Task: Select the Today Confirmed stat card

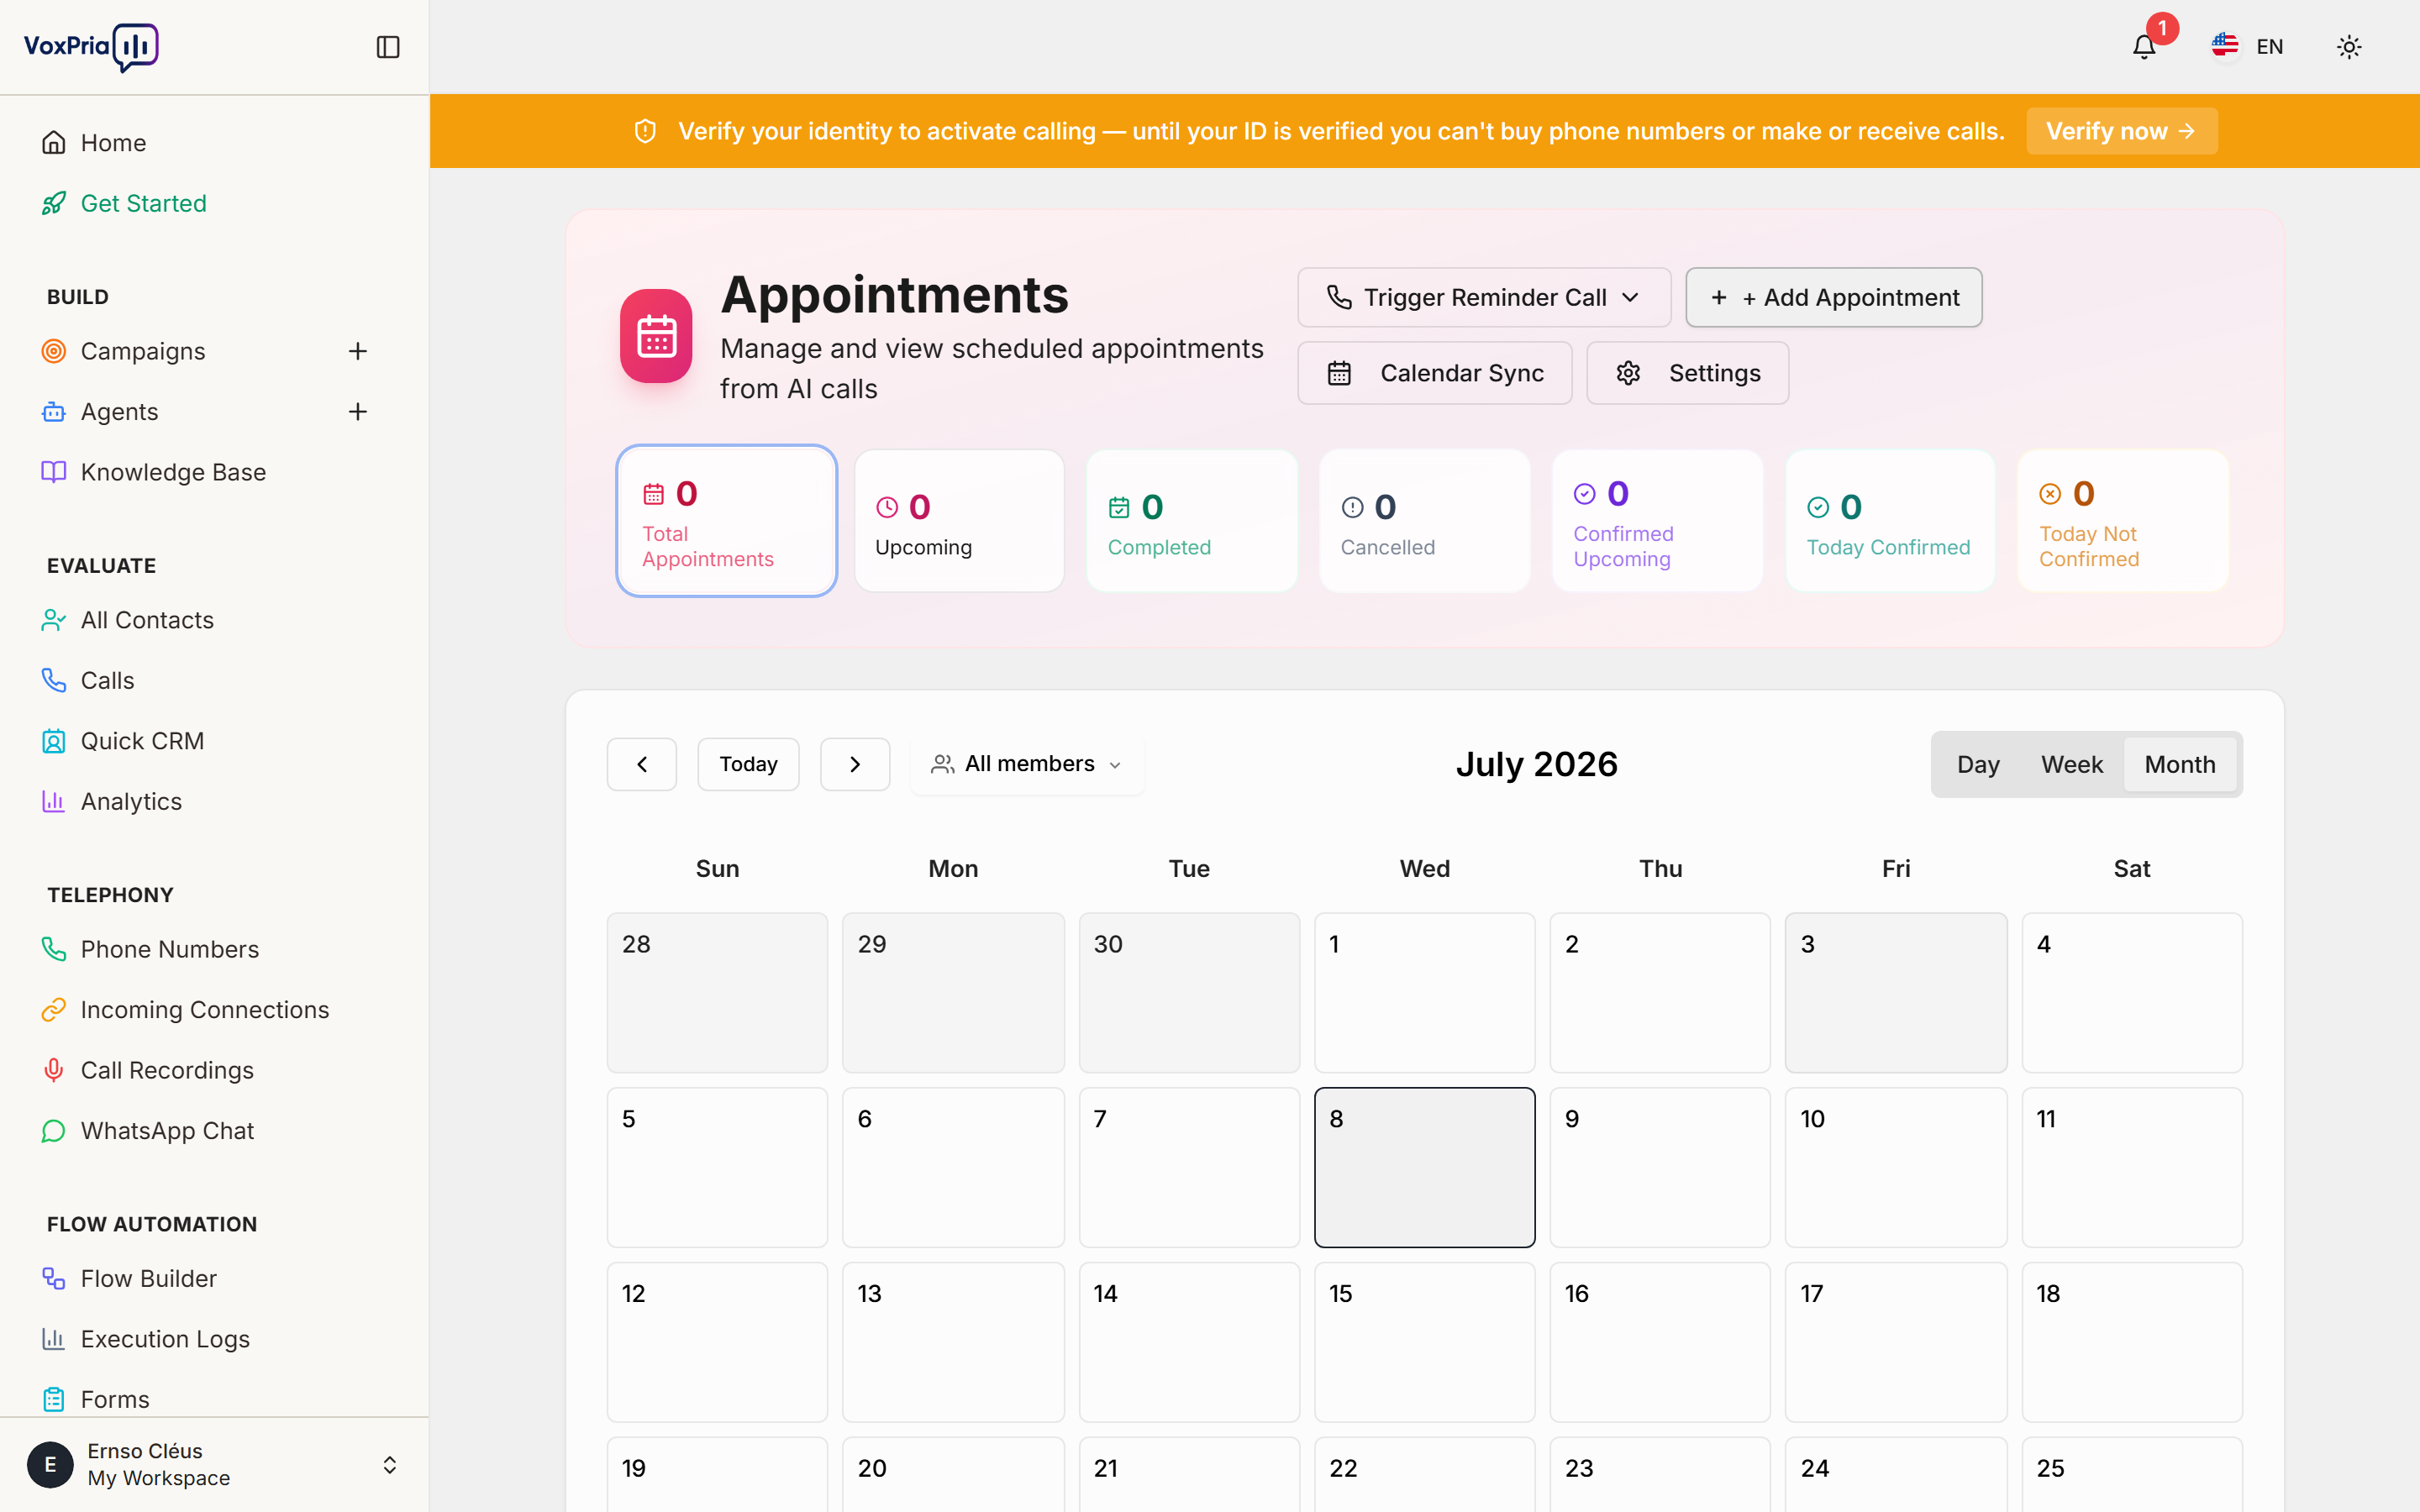Action: pos(1890,521)
